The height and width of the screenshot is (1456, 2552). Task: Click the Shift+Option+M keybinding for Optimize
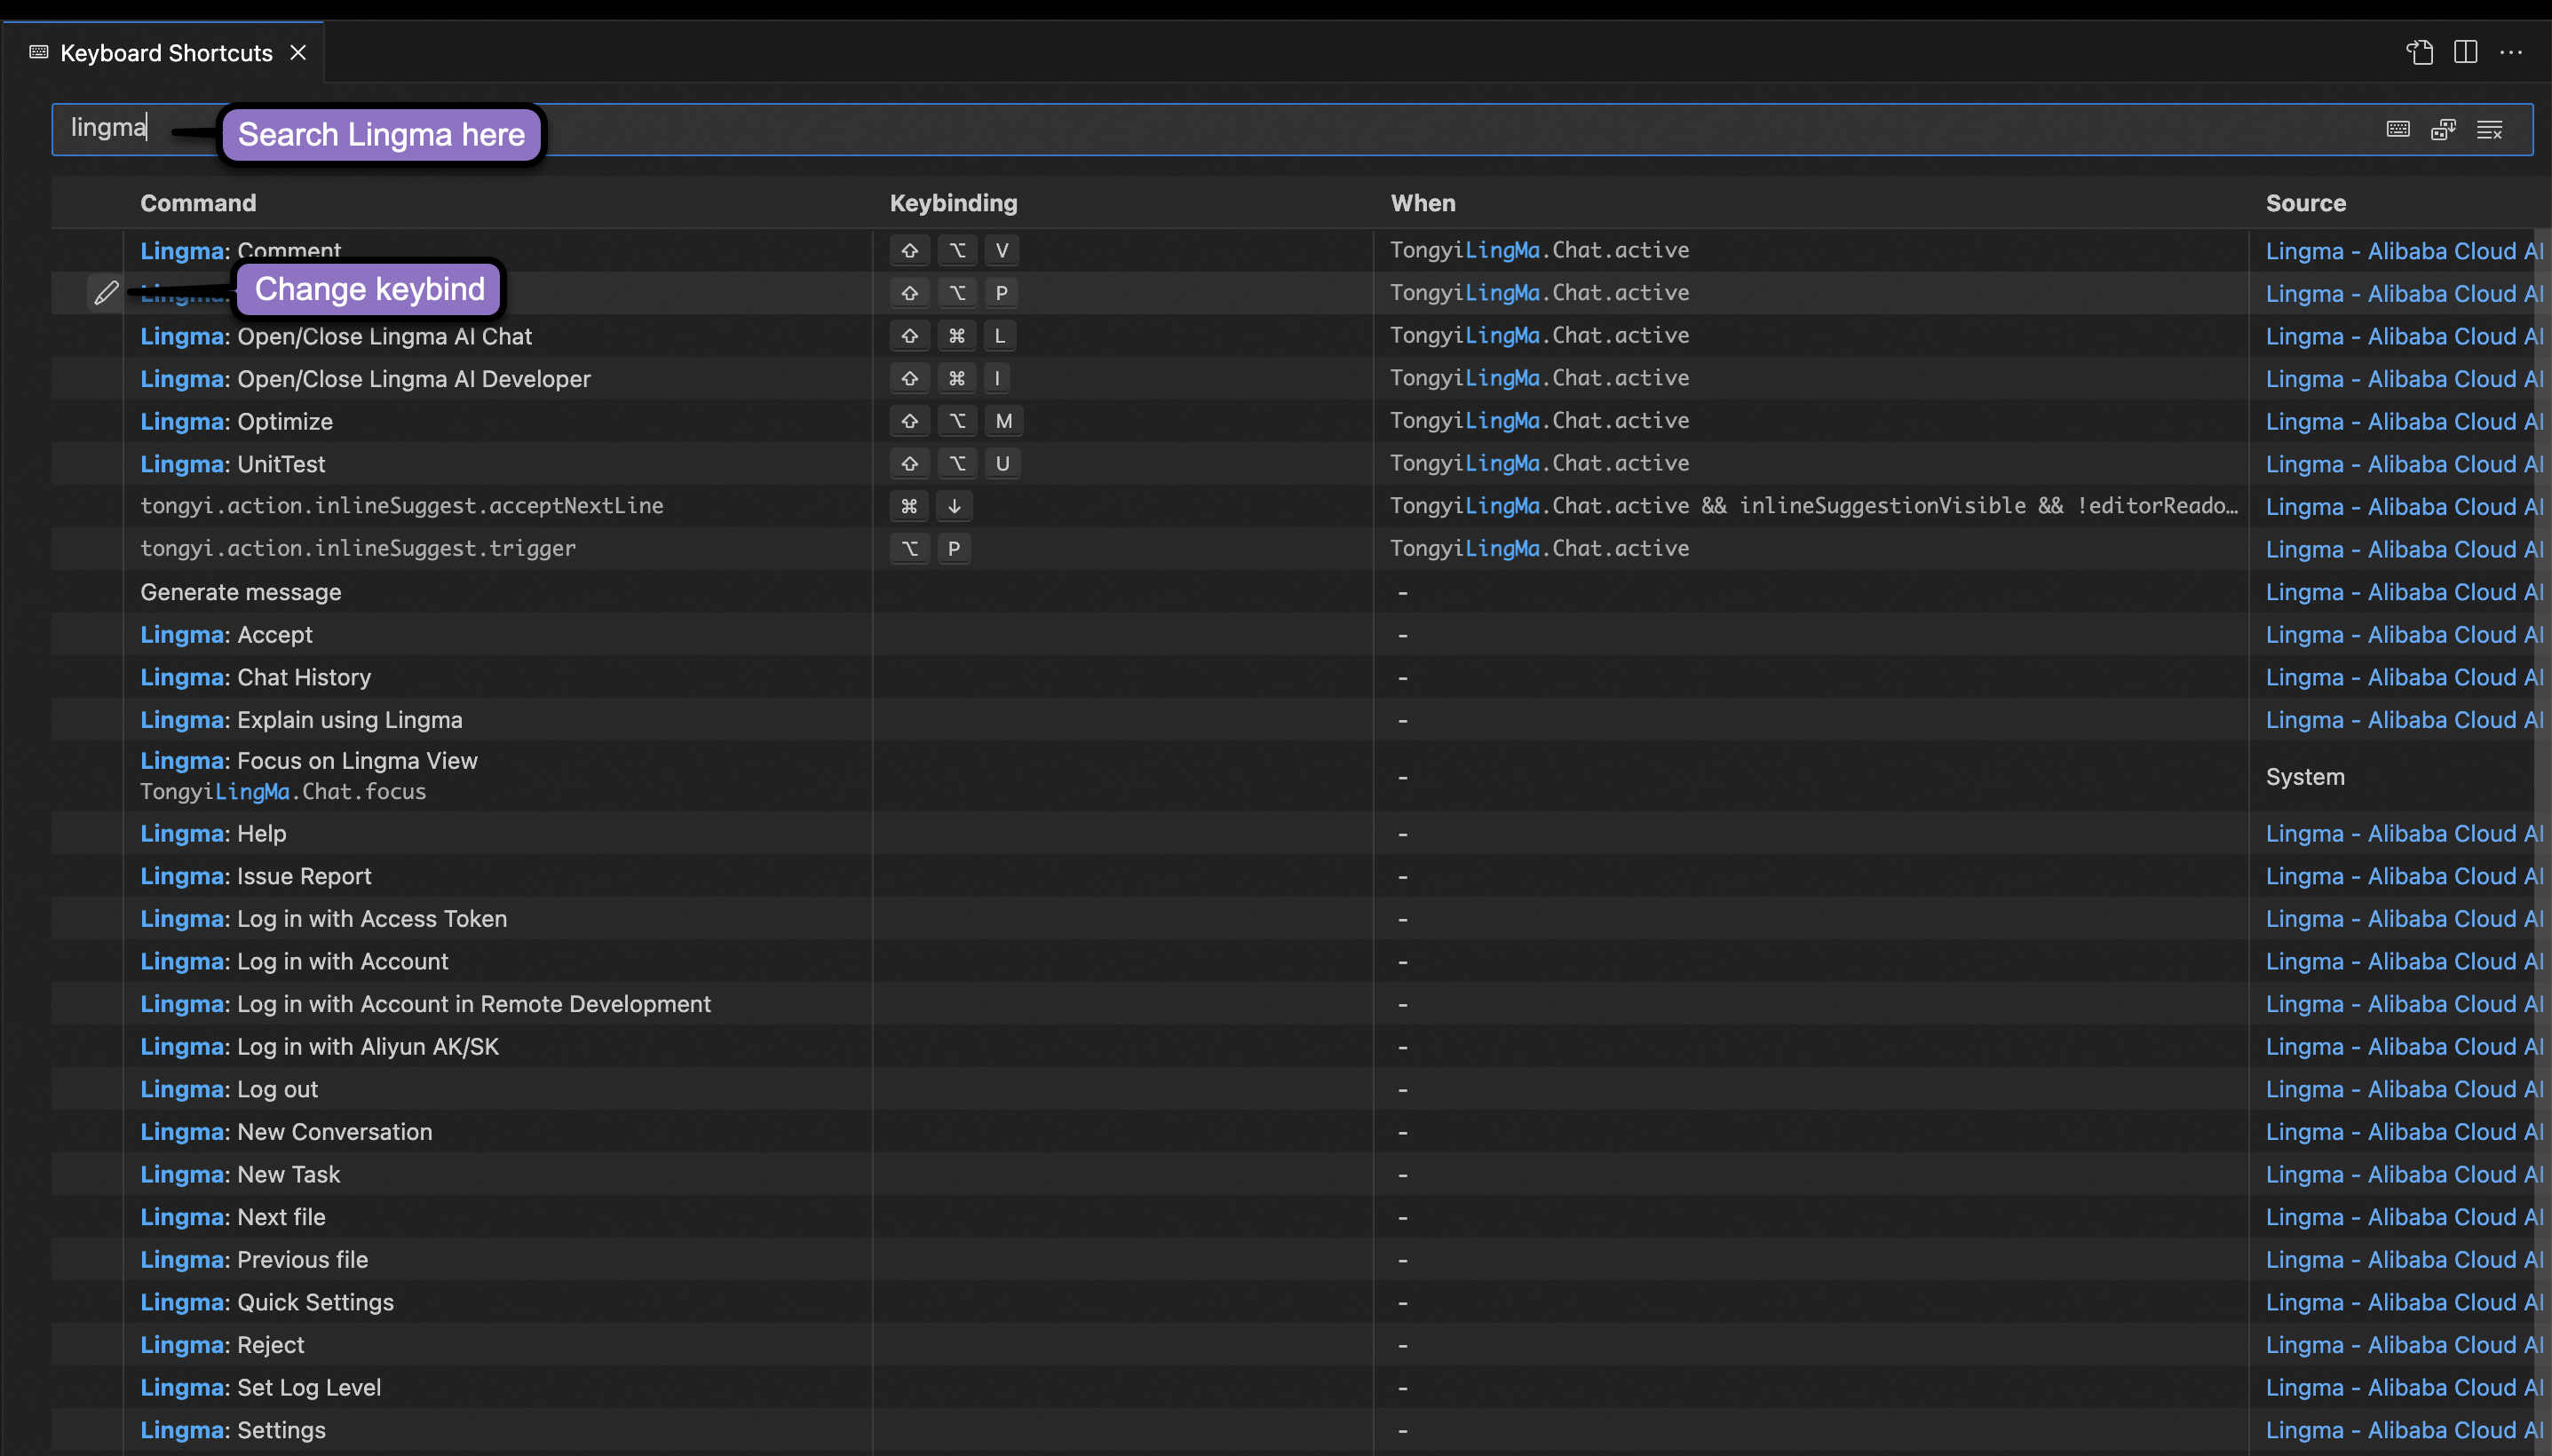point(956,421)
